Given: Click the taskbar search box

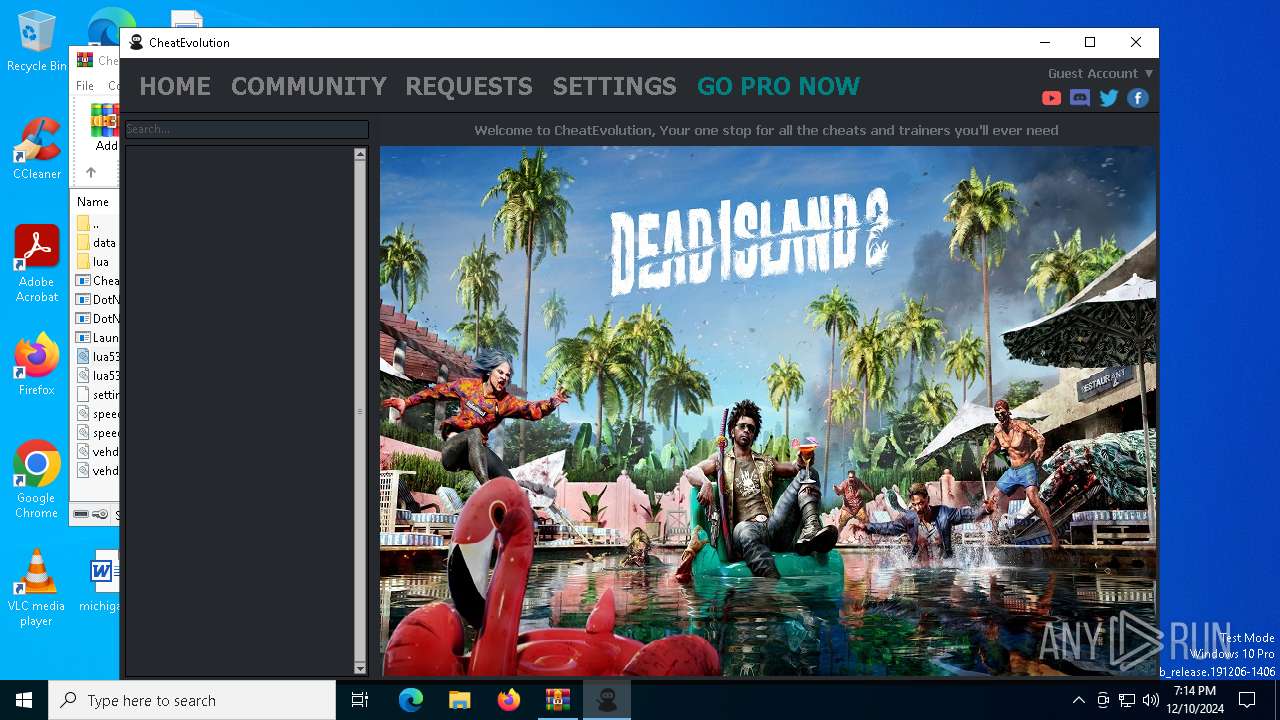Looking at the screenshot, I should coord(192,700).
